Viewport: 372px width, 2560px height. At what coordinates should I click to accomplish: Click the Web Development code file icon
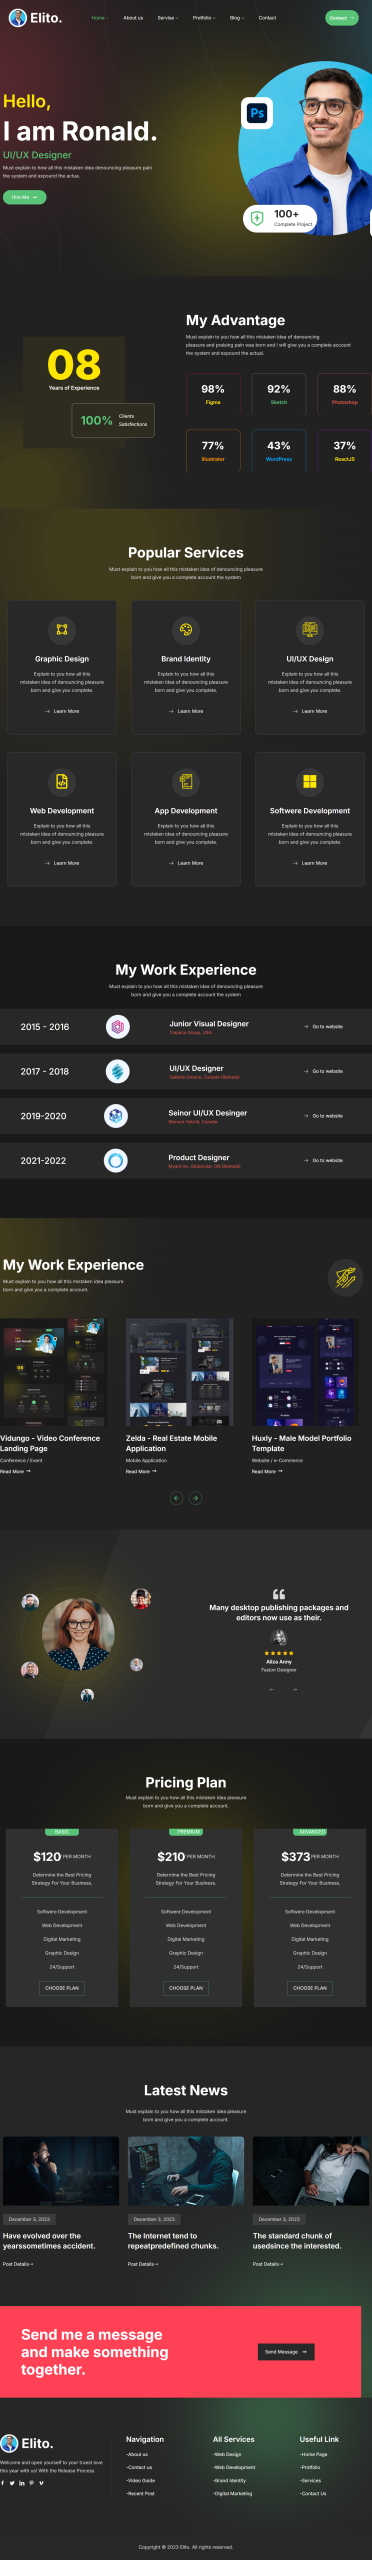click(62, 781)
